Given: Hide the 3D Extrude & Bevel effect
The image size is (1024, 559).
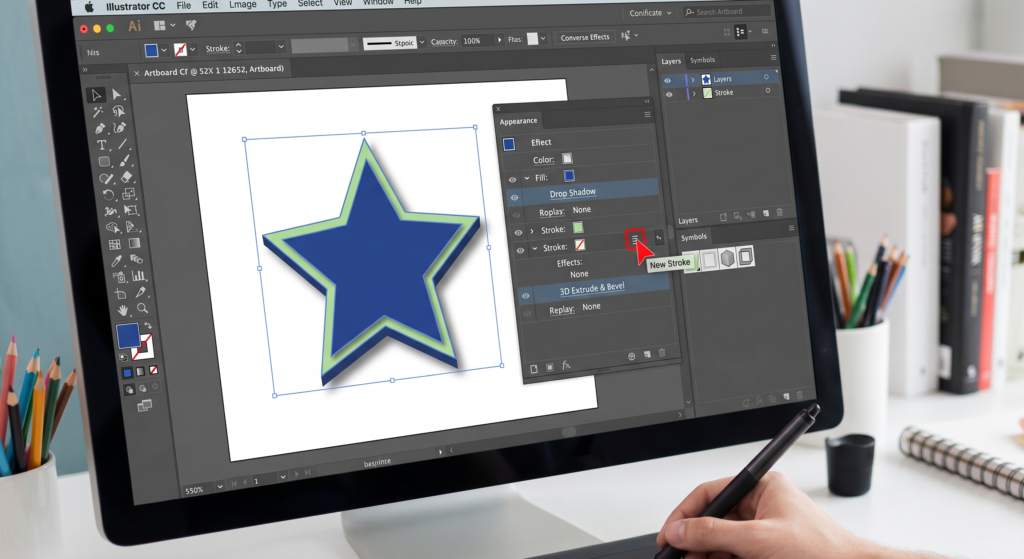Looking at the screenshot, I should coord(526,296).
